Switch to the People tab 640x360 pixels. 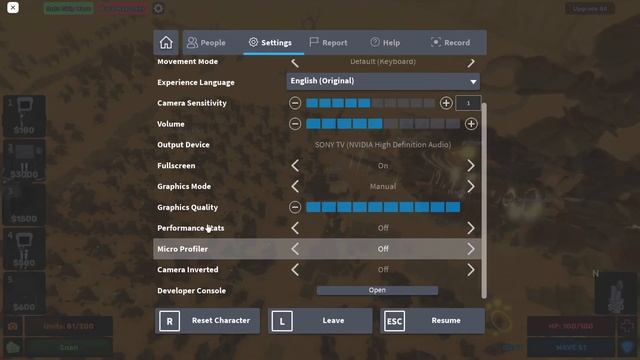206,42
